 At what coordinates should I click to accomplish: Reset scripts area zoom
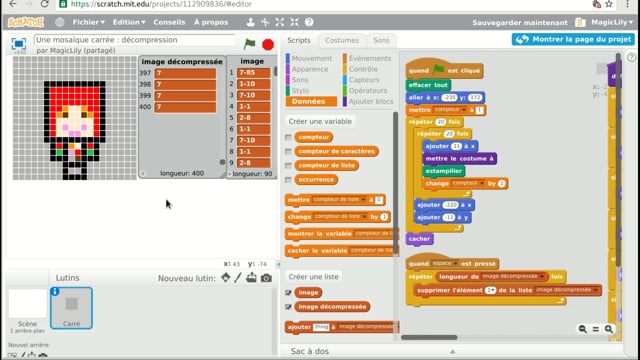point(596,329)
